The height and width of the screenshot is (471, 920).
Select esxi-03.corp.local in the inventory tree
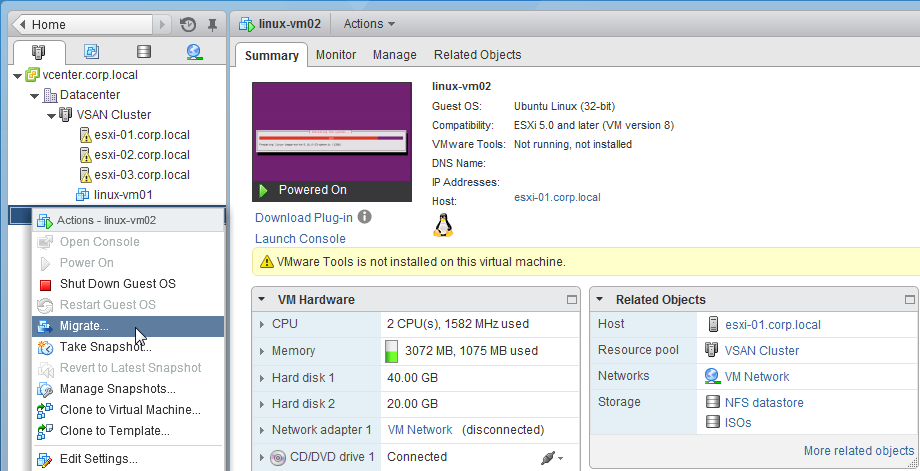click(x=141, y=175)
